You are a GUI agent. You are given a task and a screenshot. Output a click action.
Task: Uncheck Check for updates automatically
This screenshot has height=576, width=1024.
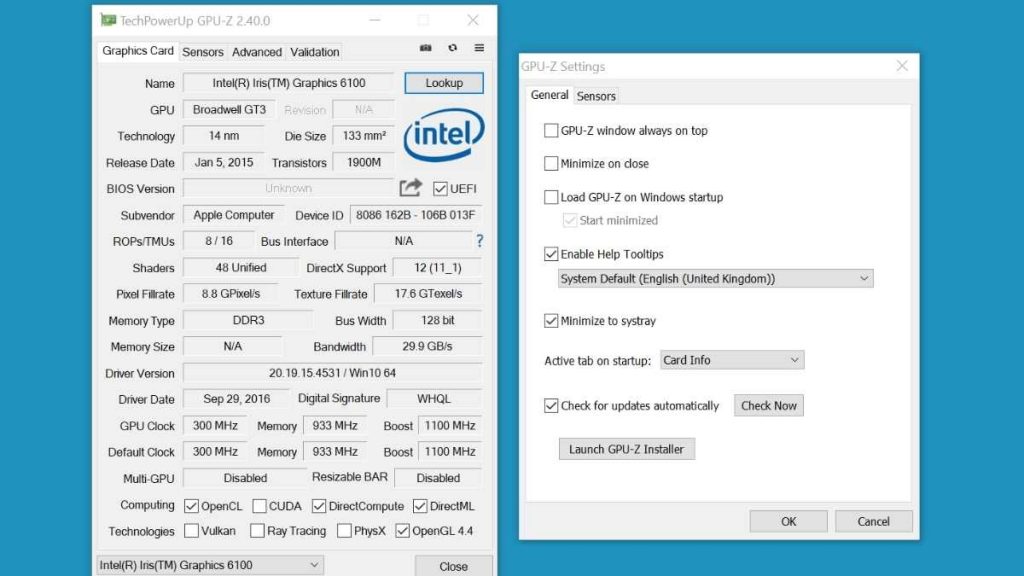tap(551, 406)
